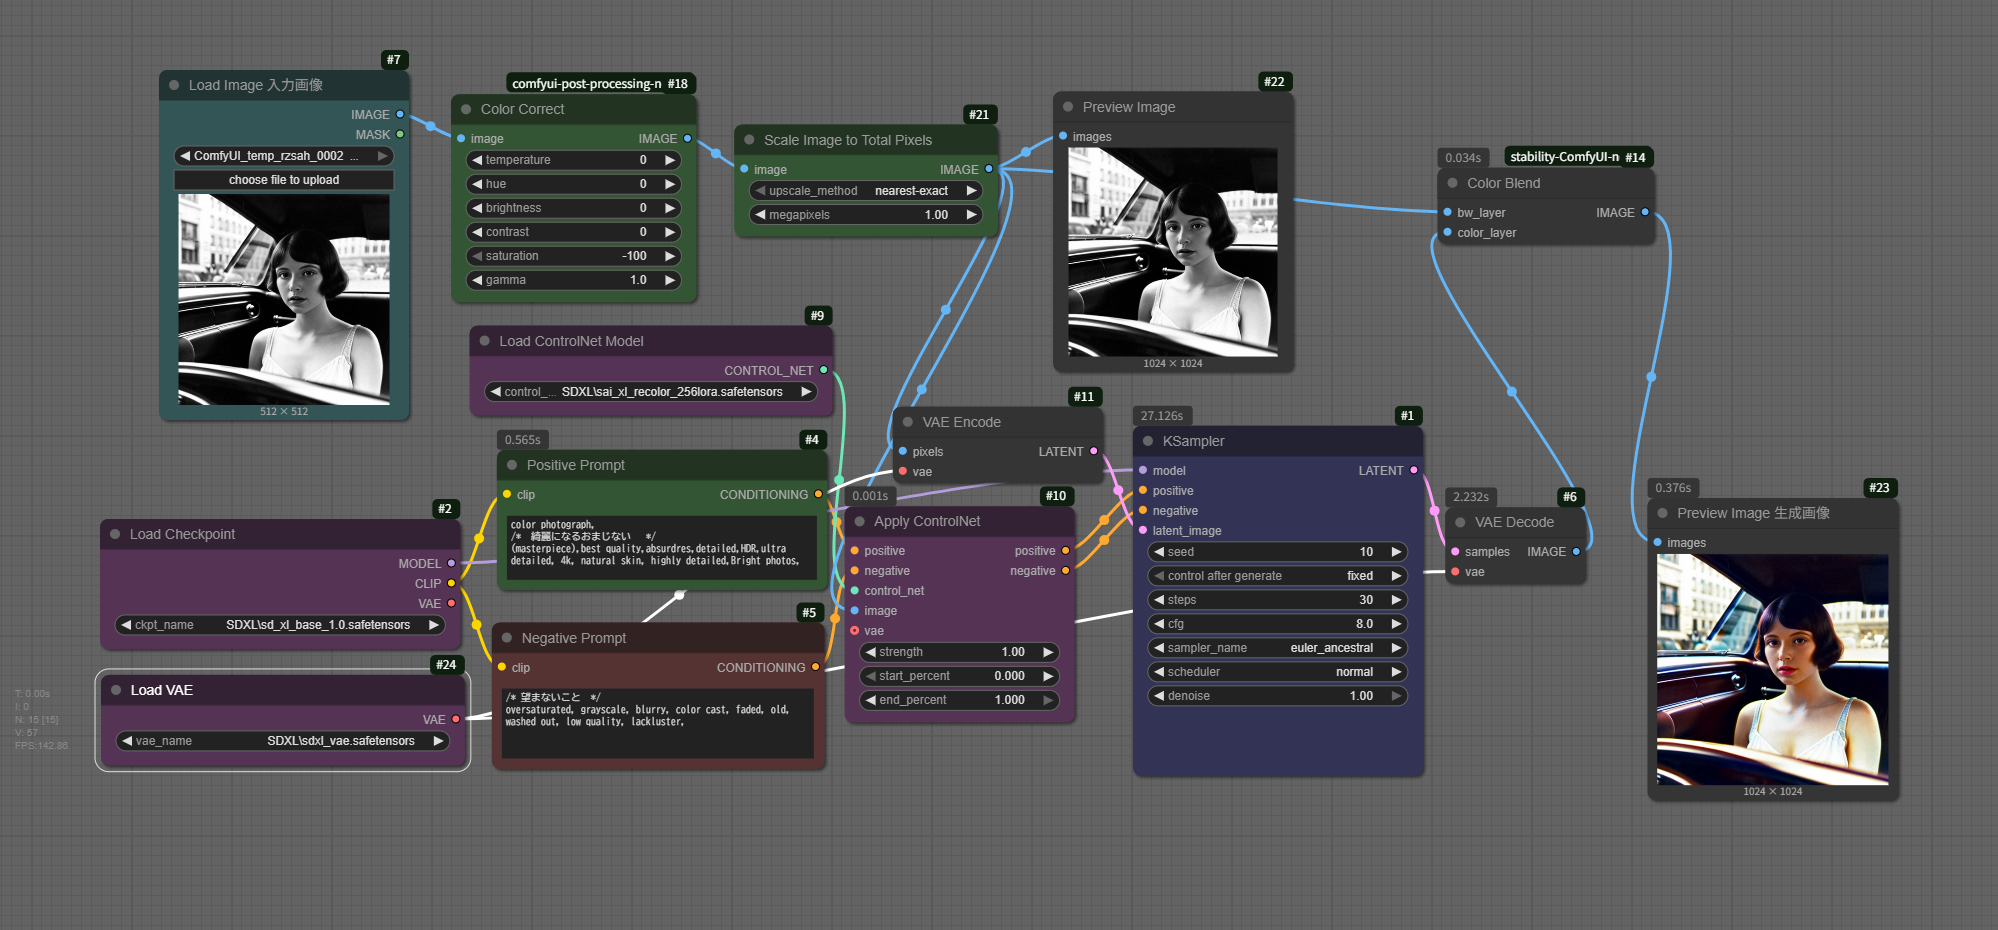
Task: Click the Load VAE node collapse dot
Action: [x=116, y=690]
